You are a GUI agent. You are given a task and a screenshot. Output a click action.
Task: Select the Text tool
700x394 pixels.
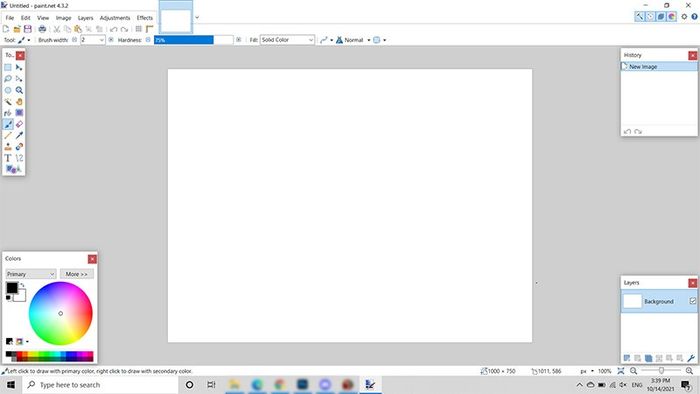coord(8,158)
